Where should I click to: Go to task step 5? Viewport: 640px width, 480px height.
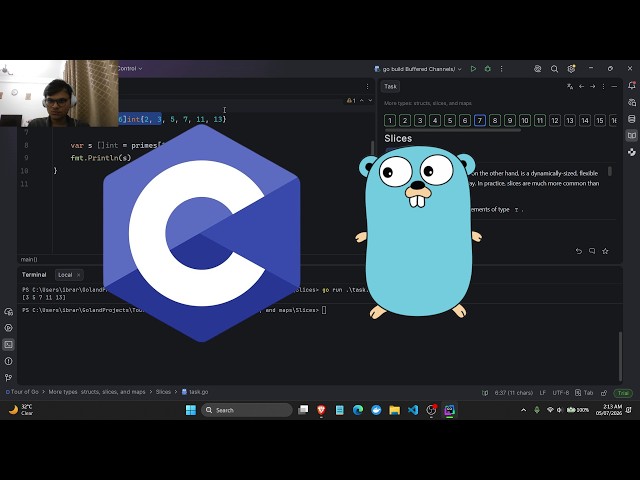[450, 120]
